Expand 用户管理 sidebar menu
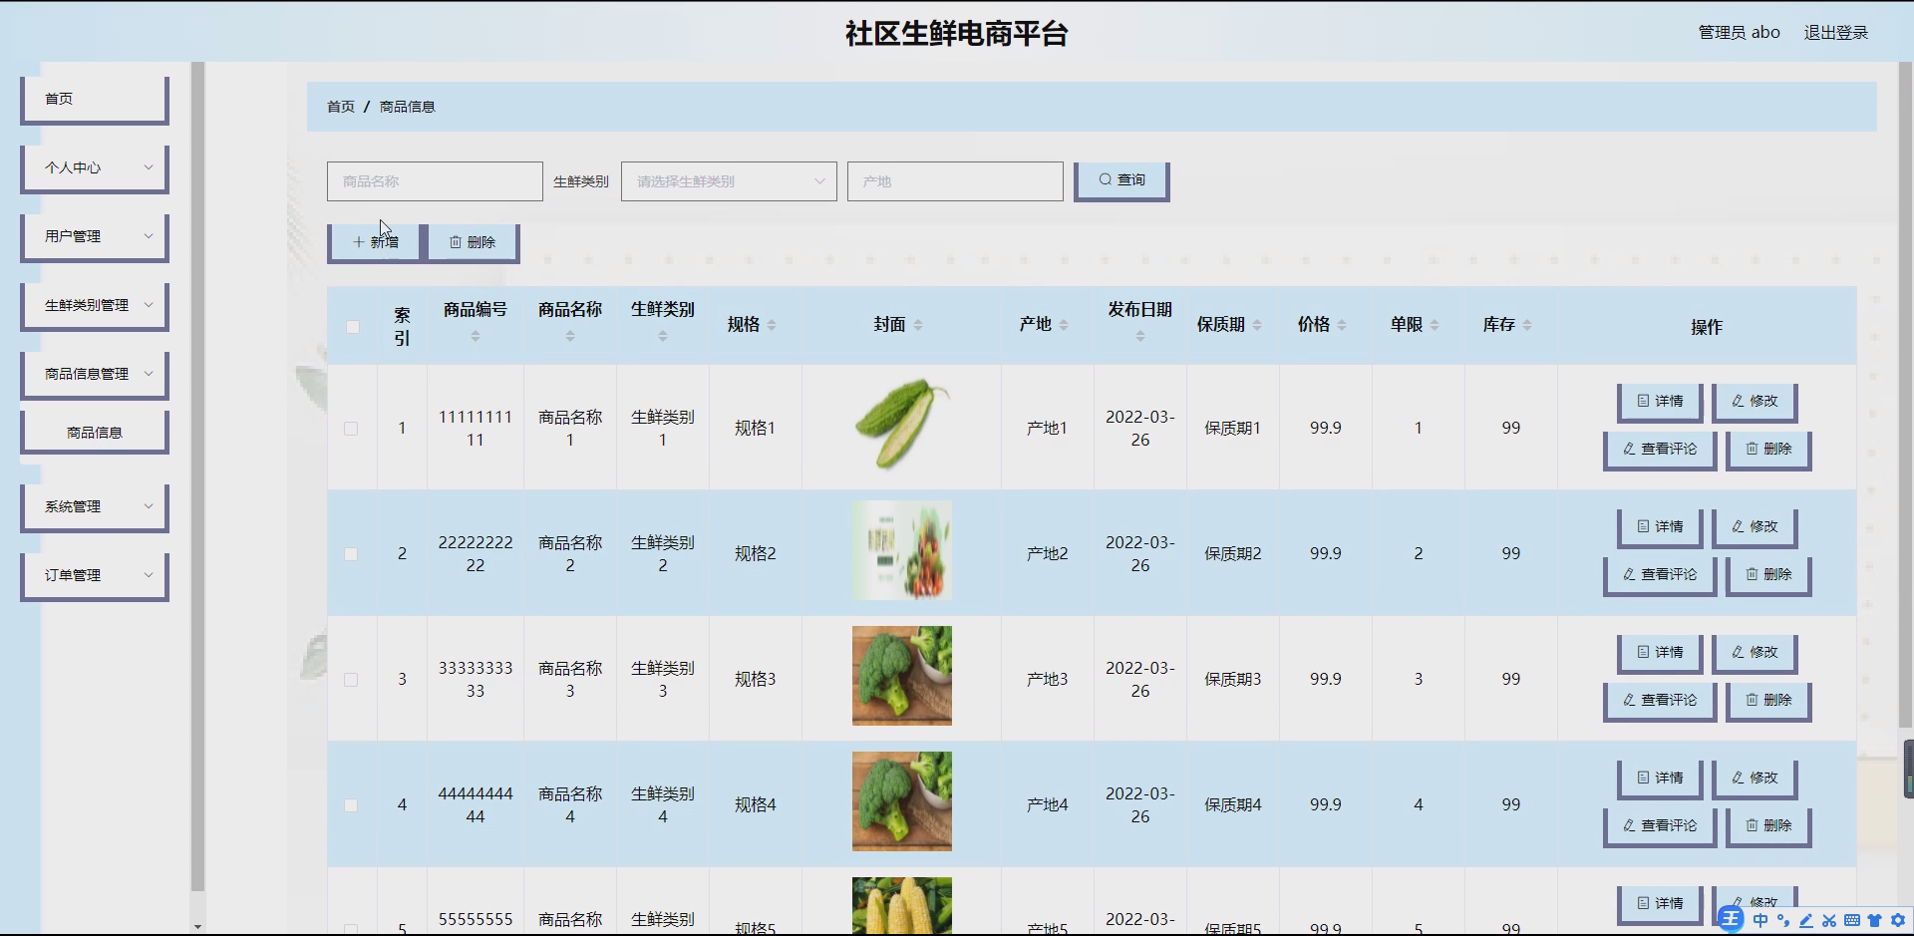The height and width of the screenshot is (936, 1914). pos(95,237)
